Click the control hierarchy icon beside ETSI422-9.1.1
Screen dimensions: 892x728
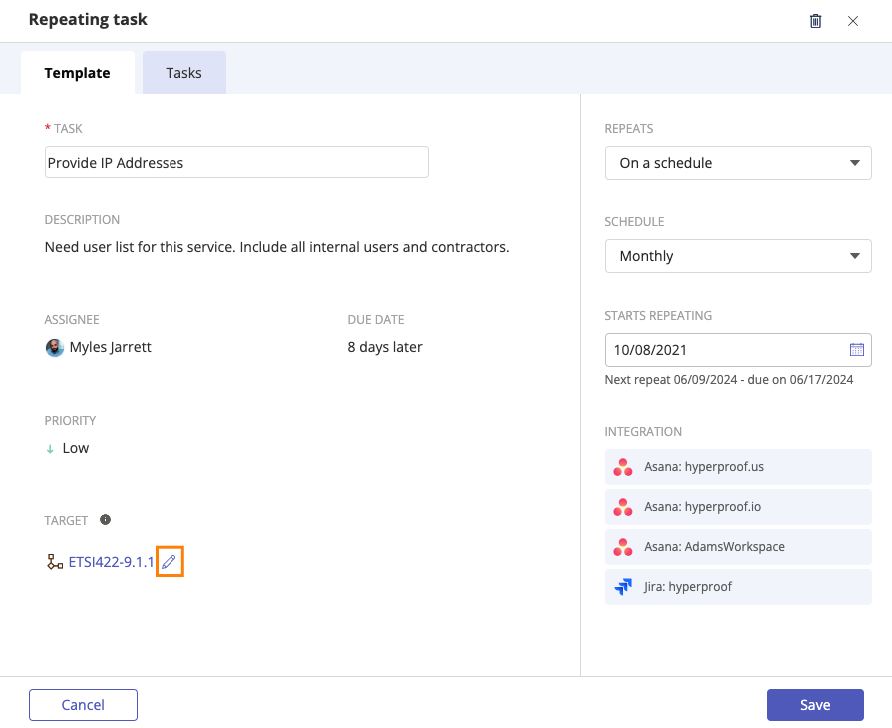[55, 562]
